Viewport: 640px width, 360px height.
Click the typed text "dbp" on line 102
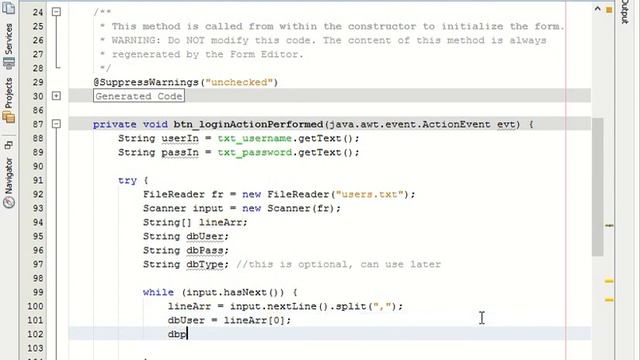click(x=177, y=334)
